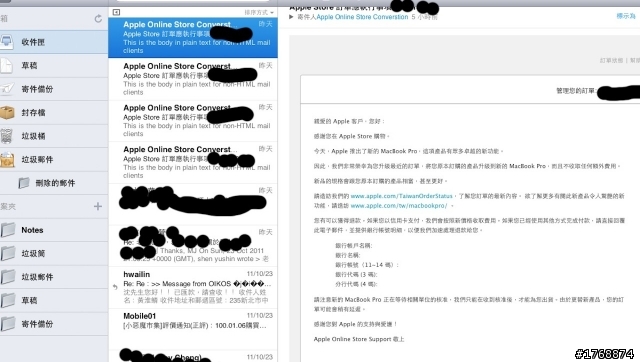Open the 垃圾筒 folder
Viewport: 640px width, 362px height.
pos(54,253)
